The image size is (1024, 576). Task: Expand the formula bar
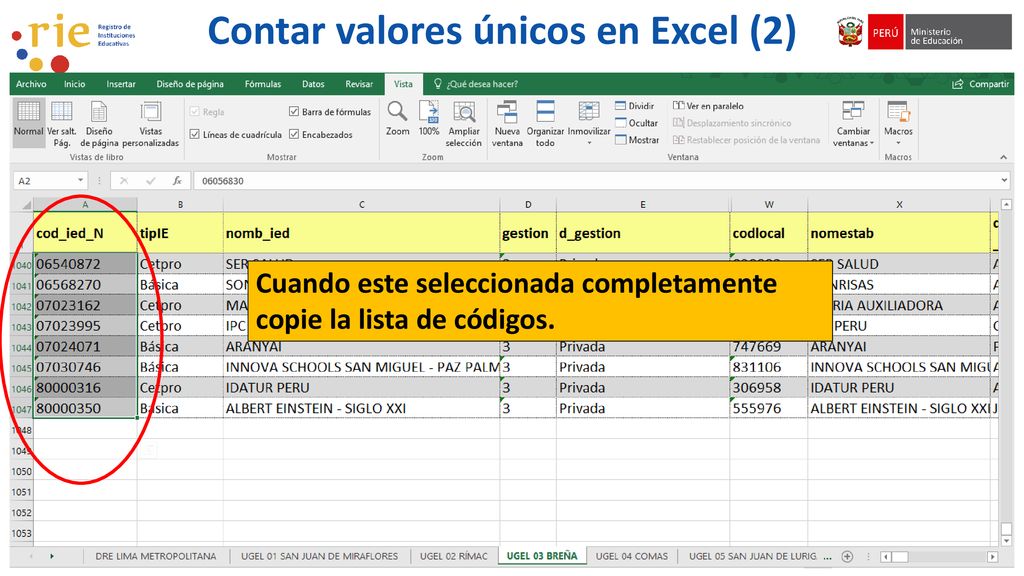pos(1004,180)
